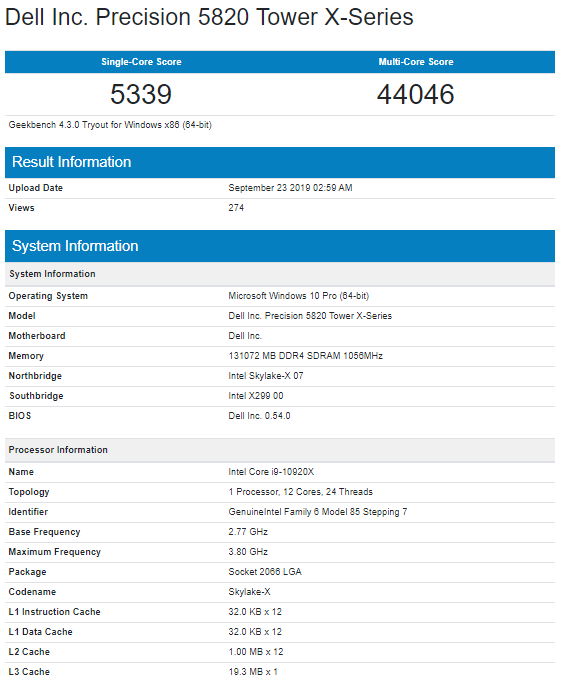Screen dimensions: 564x689
Task: Click the System Information blue header
Action: click(280, 246)
